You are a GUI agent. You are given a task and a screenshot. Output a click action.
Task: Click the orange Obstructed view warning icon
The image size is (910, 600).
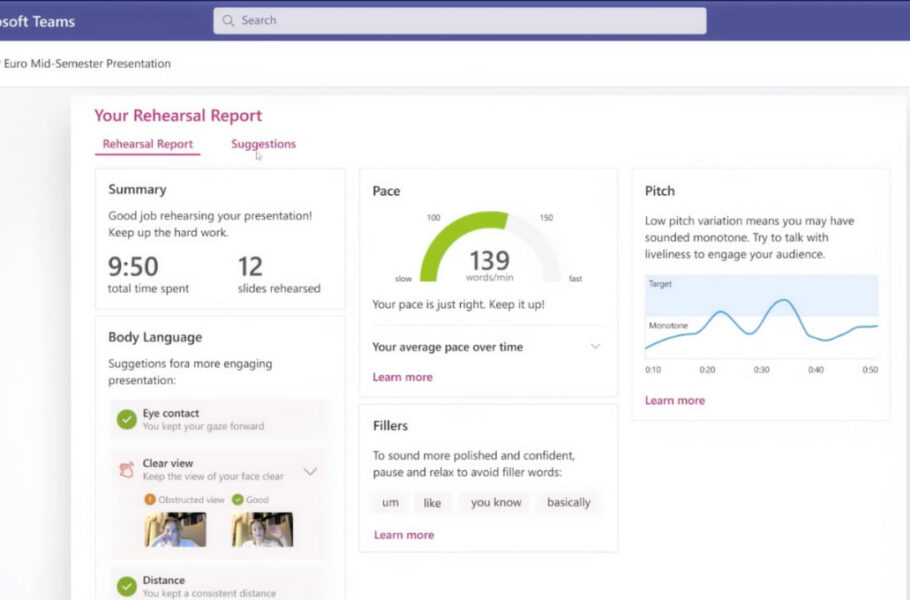149,500
